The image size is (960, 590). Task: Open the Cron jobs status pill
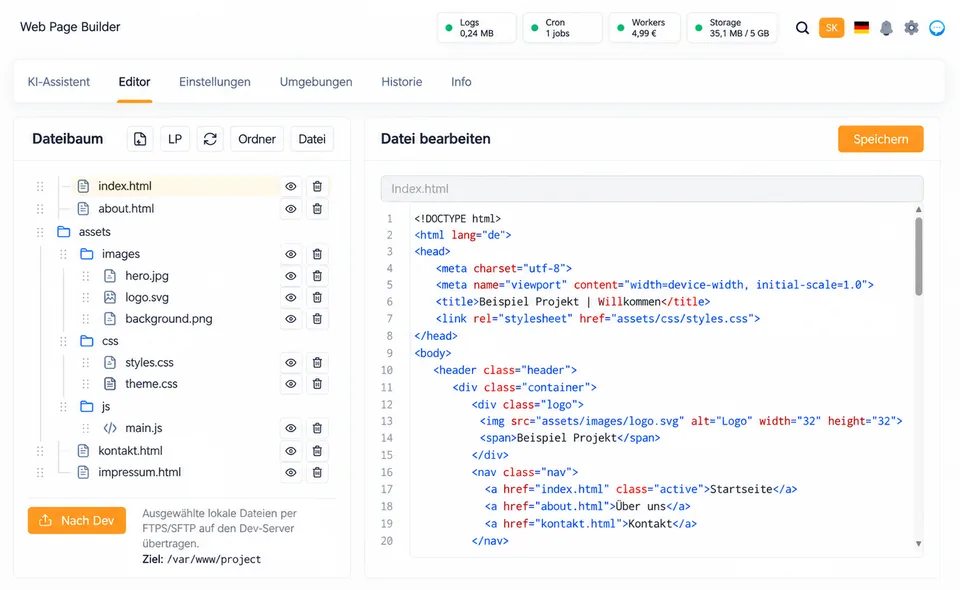562,28
